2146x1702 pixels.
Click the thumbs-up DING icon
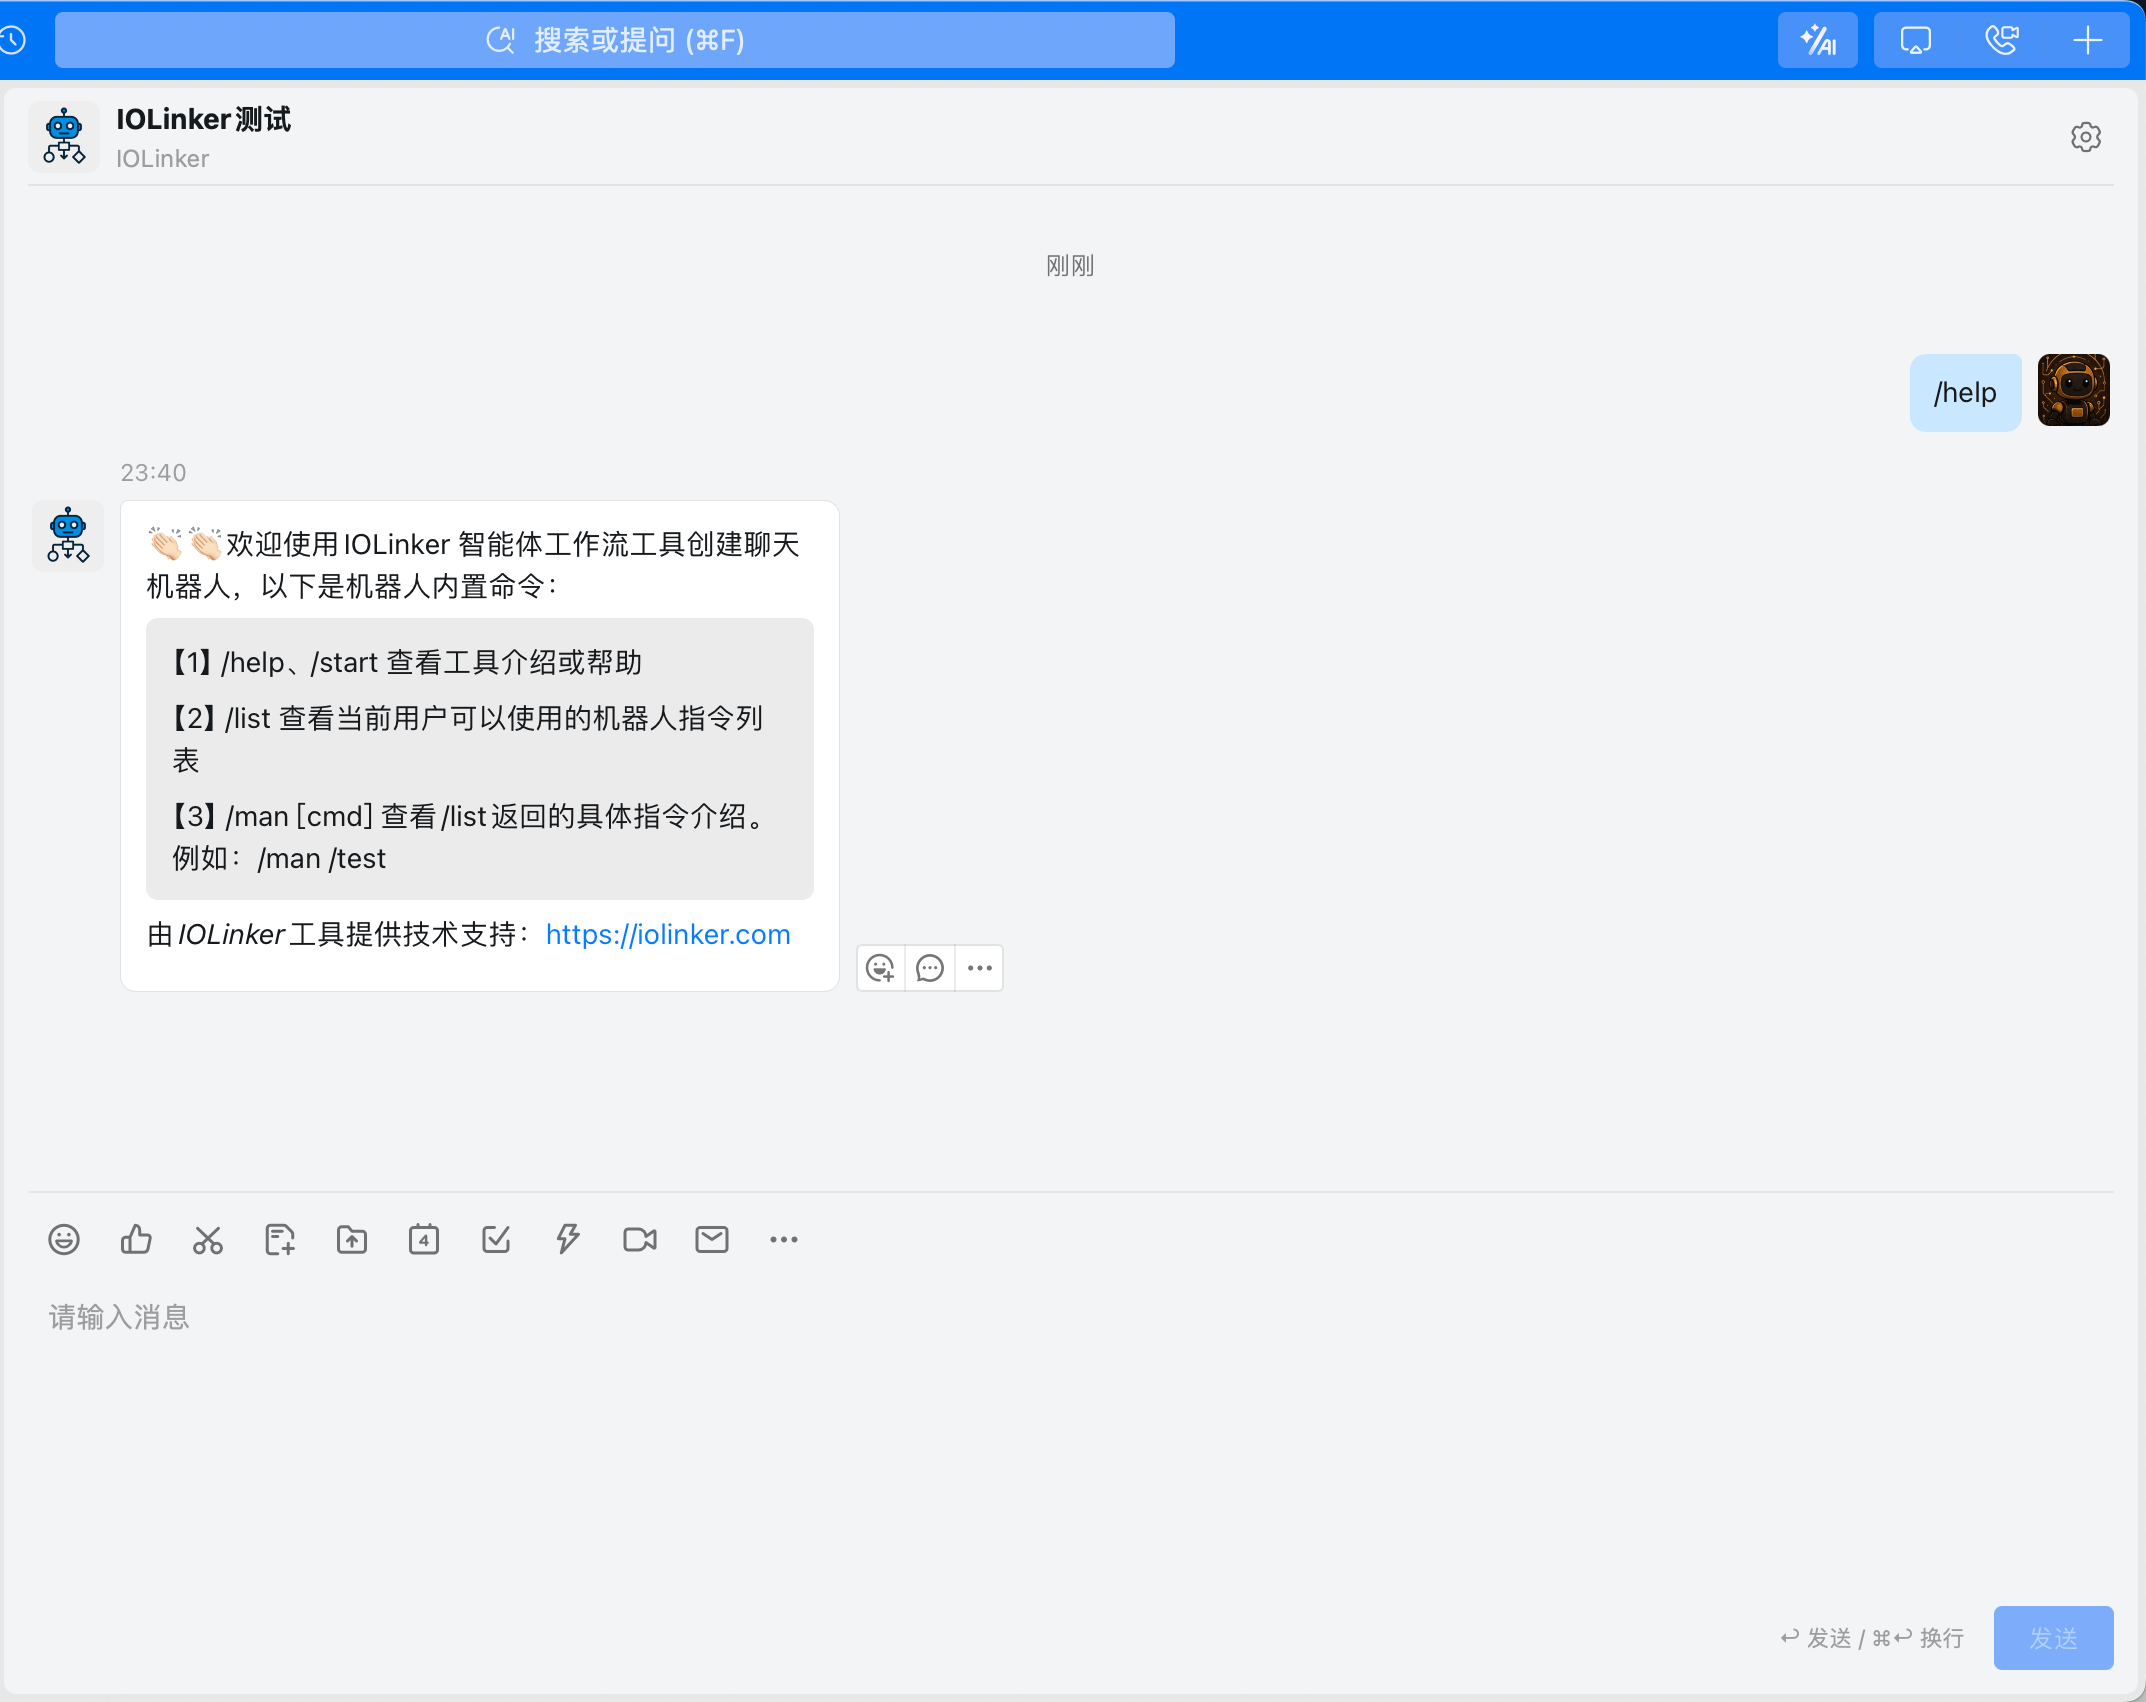click(x=136, y=1240)
